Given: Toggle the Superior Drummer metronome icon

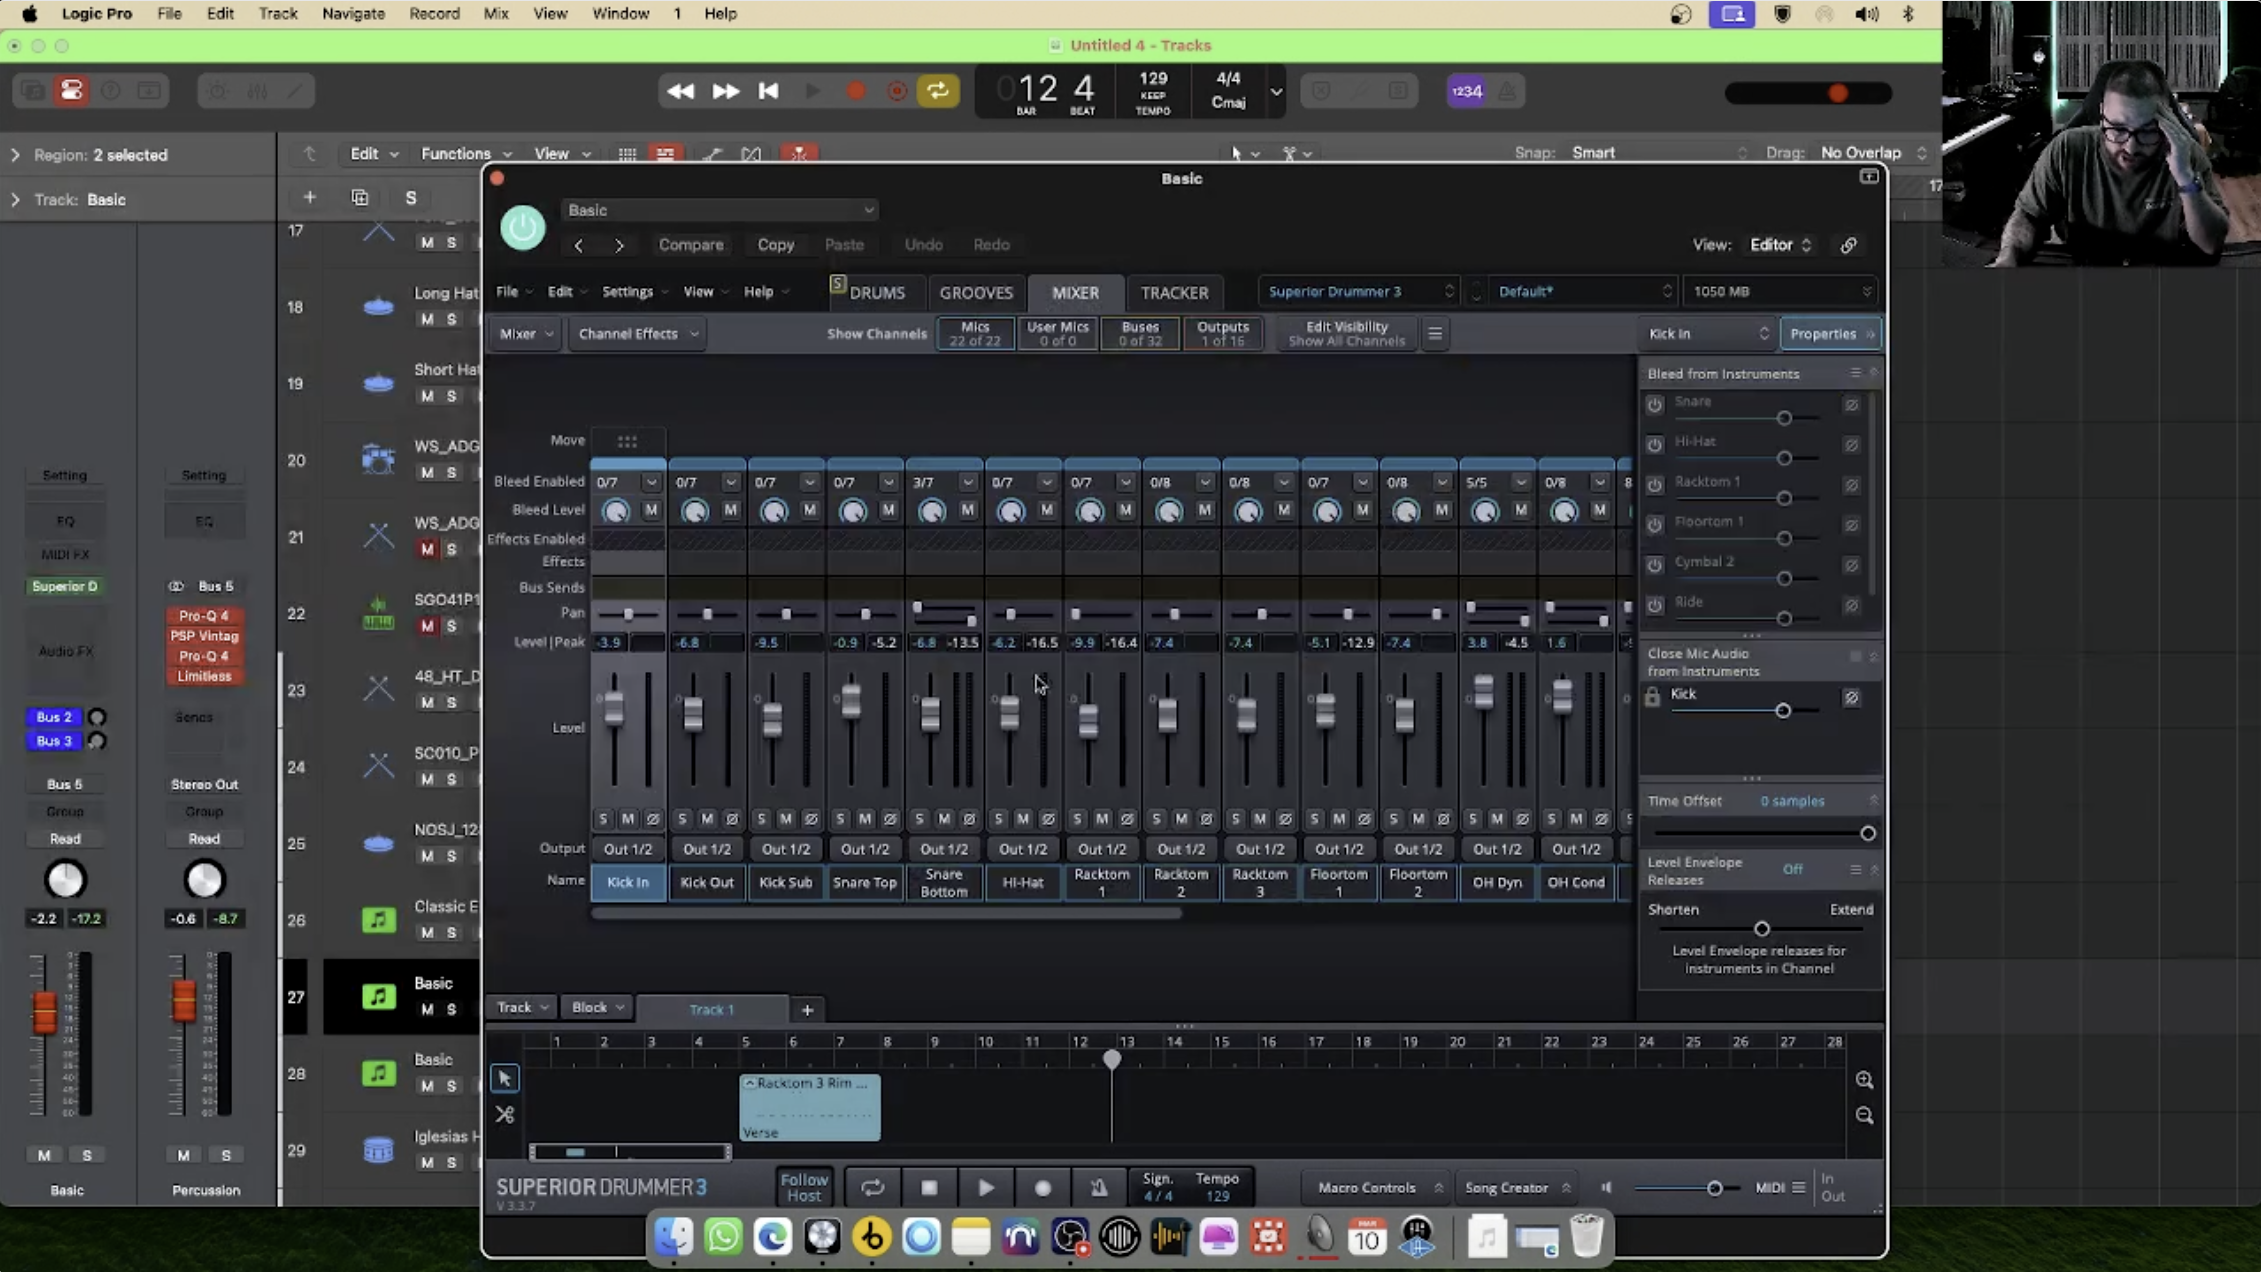Looking at the screenshot, I should (x=1098, y=1187).
